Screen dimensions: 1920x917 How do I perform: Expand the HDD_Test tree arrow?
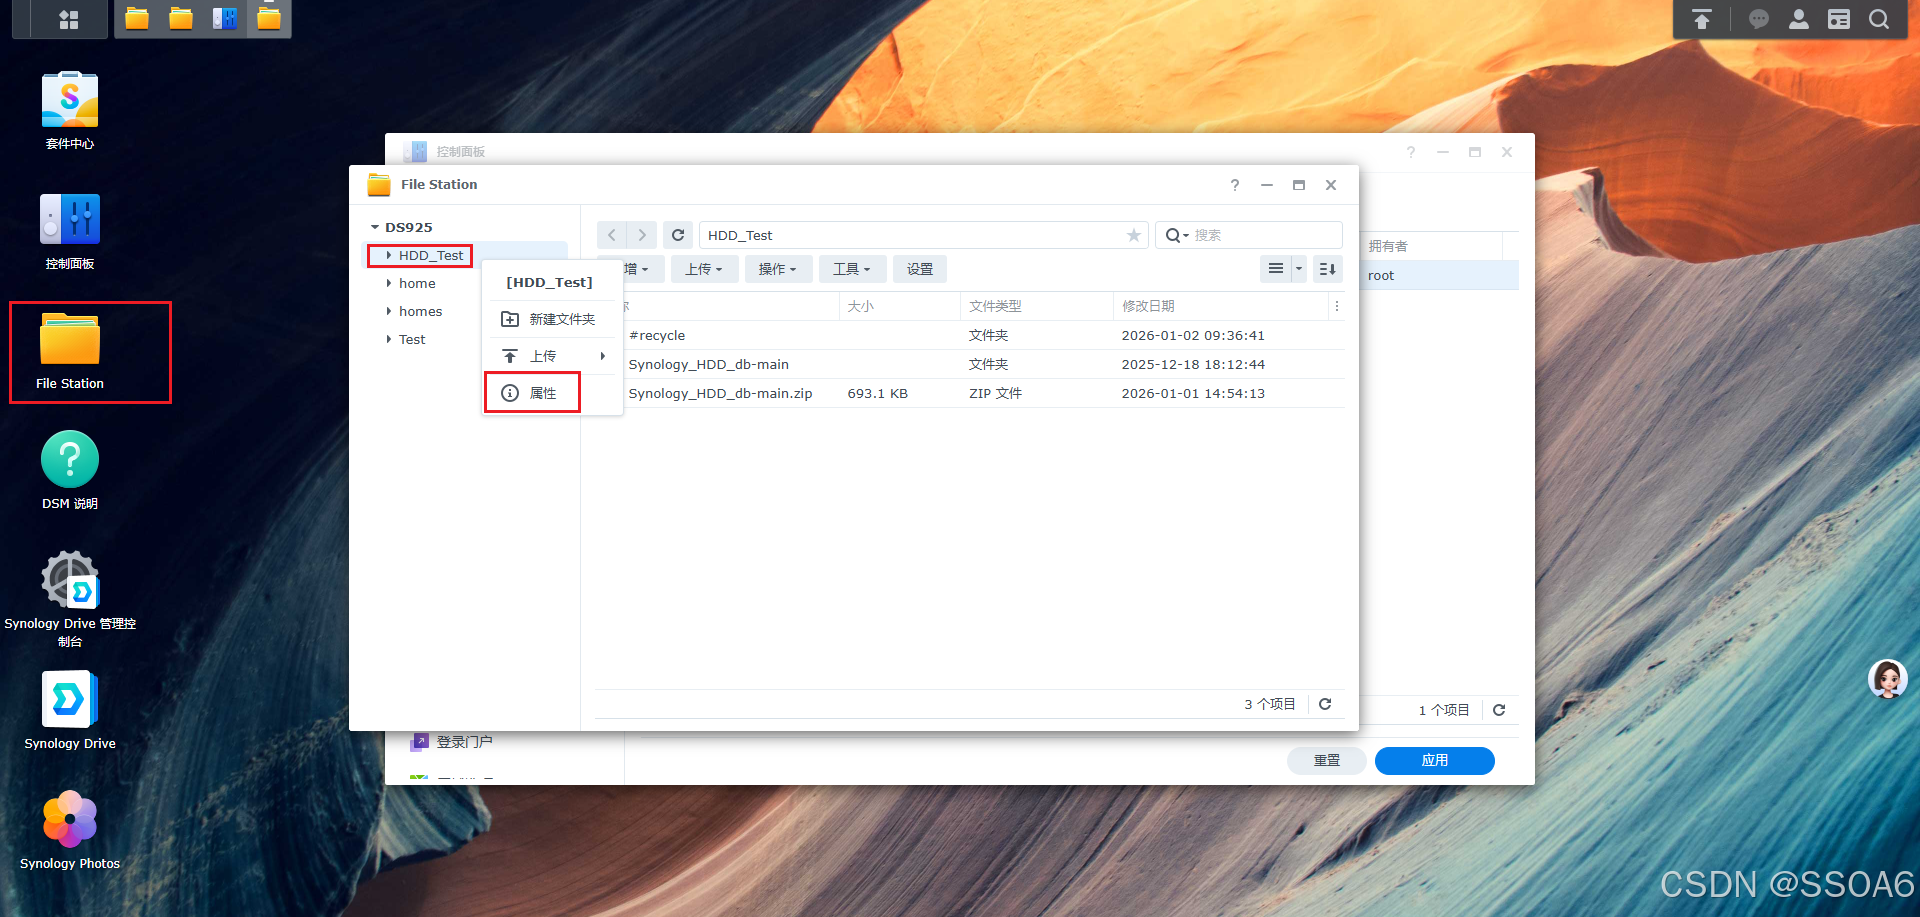pos(389,255)
